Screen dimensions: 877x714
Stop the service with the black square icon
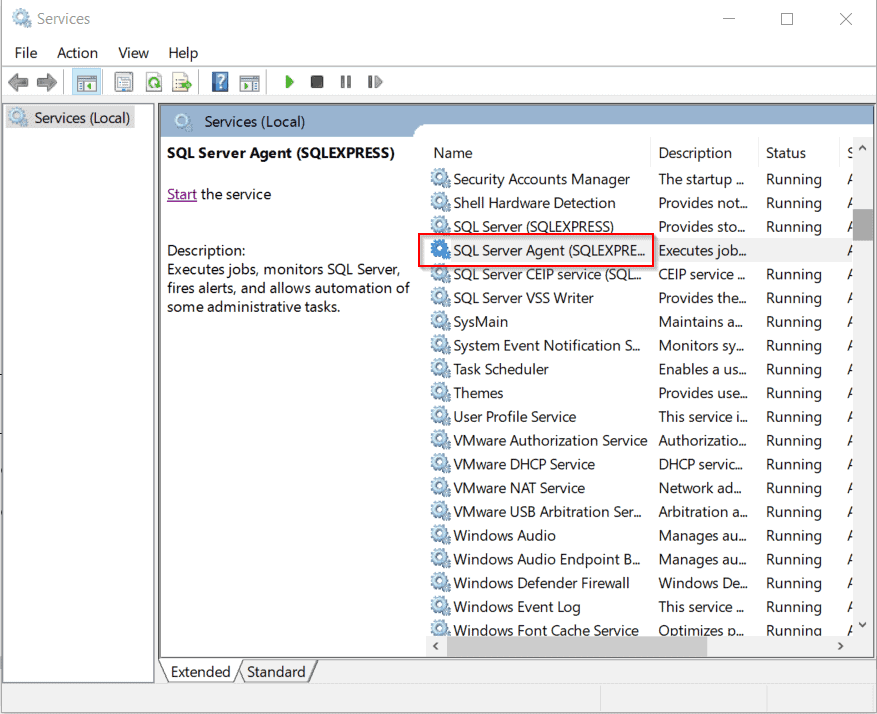[317, 81]
